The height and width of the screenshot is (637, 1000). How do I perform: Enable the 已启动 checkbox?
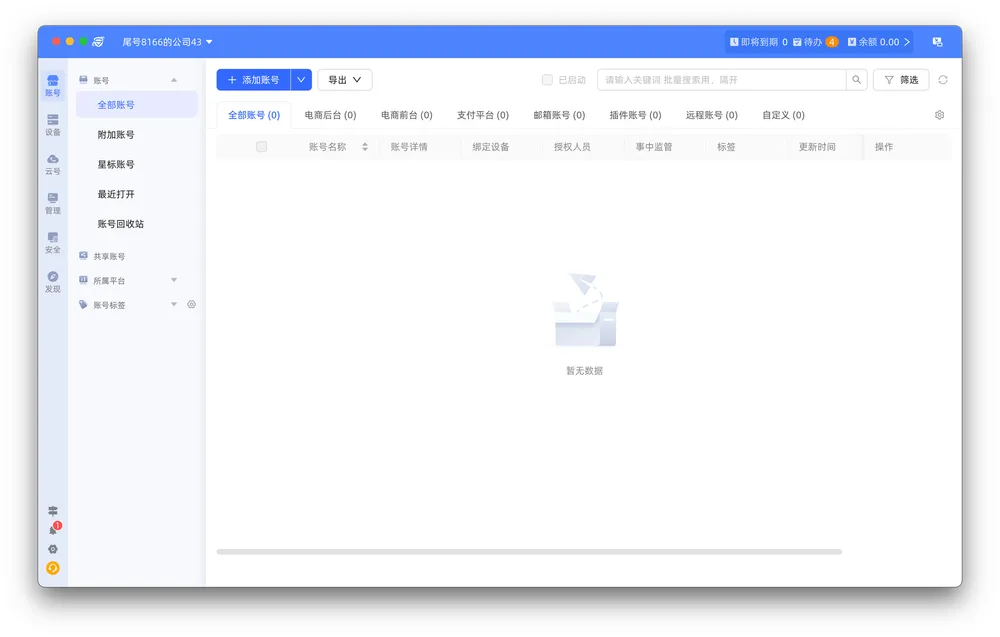[547, 80]
